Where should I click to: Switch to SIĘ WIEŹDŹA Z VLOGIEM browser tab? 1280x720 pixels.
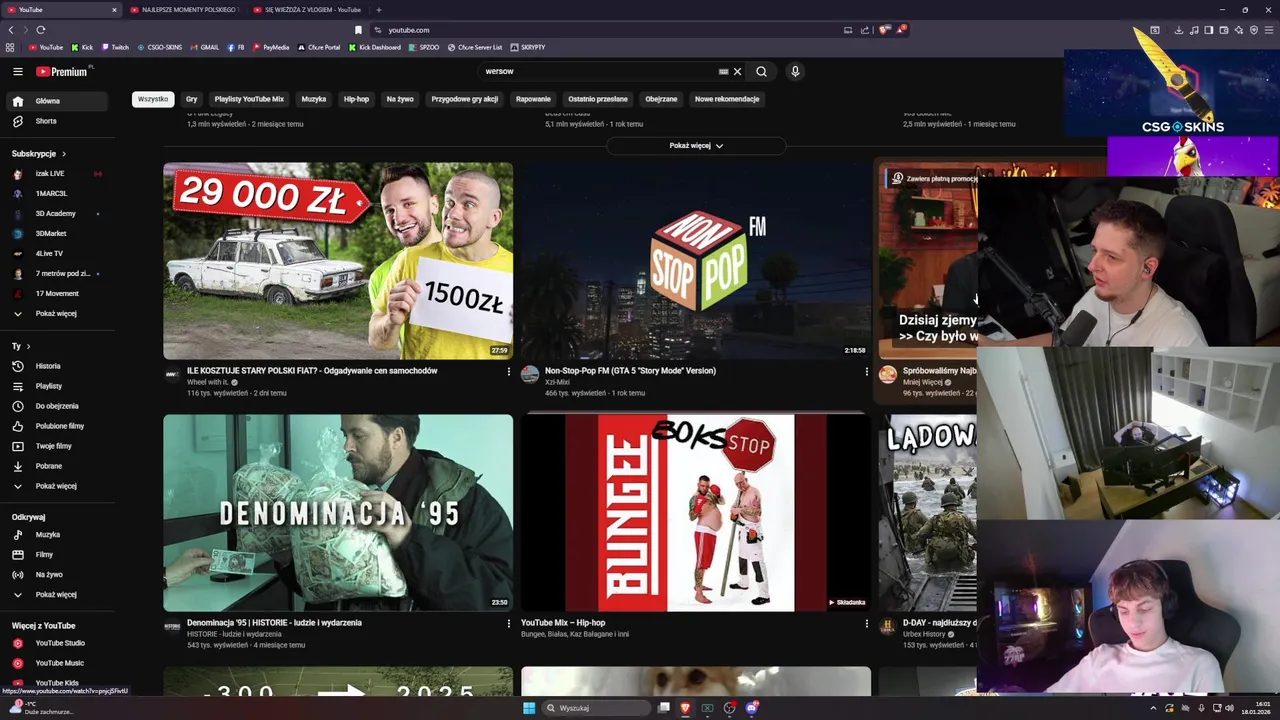[307, 10]
